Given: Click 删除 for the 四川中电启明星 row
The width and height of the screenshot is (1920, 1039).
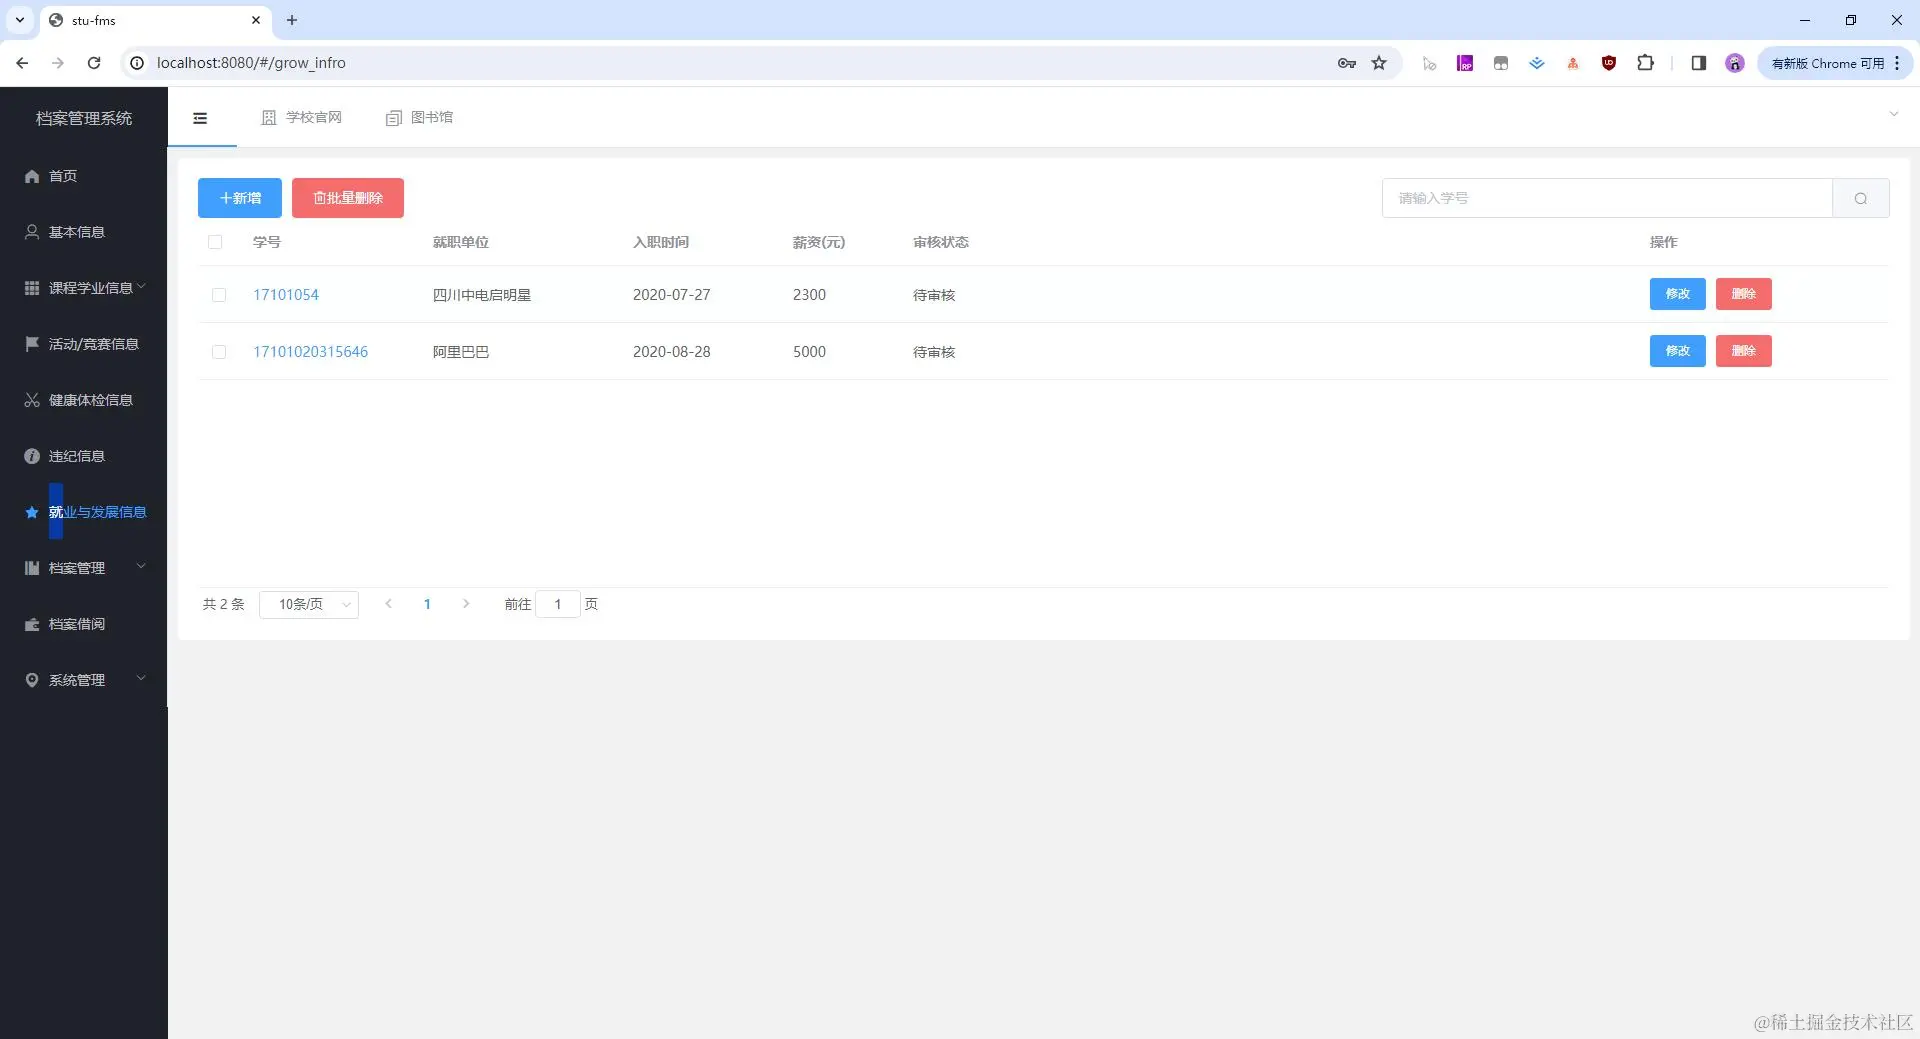Looking at the screenshot, I should (1744, 294).
